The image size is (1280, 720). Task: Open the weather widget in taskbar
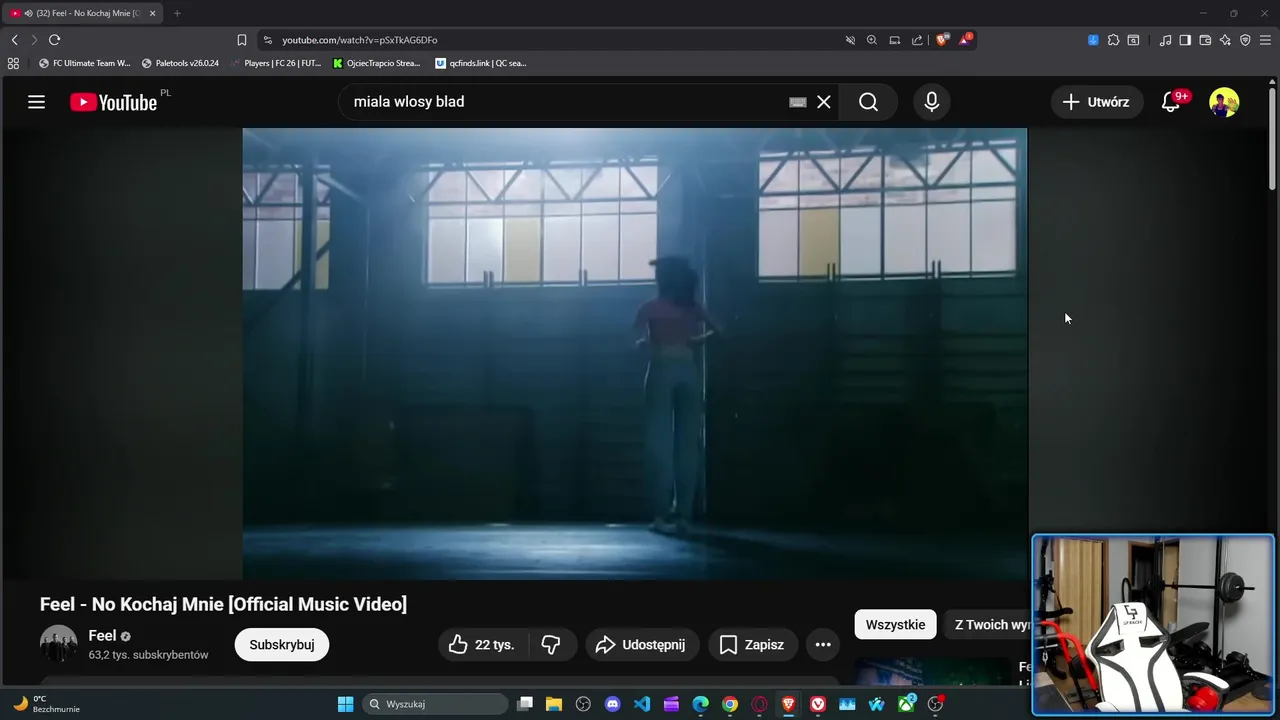pos(46,704)
